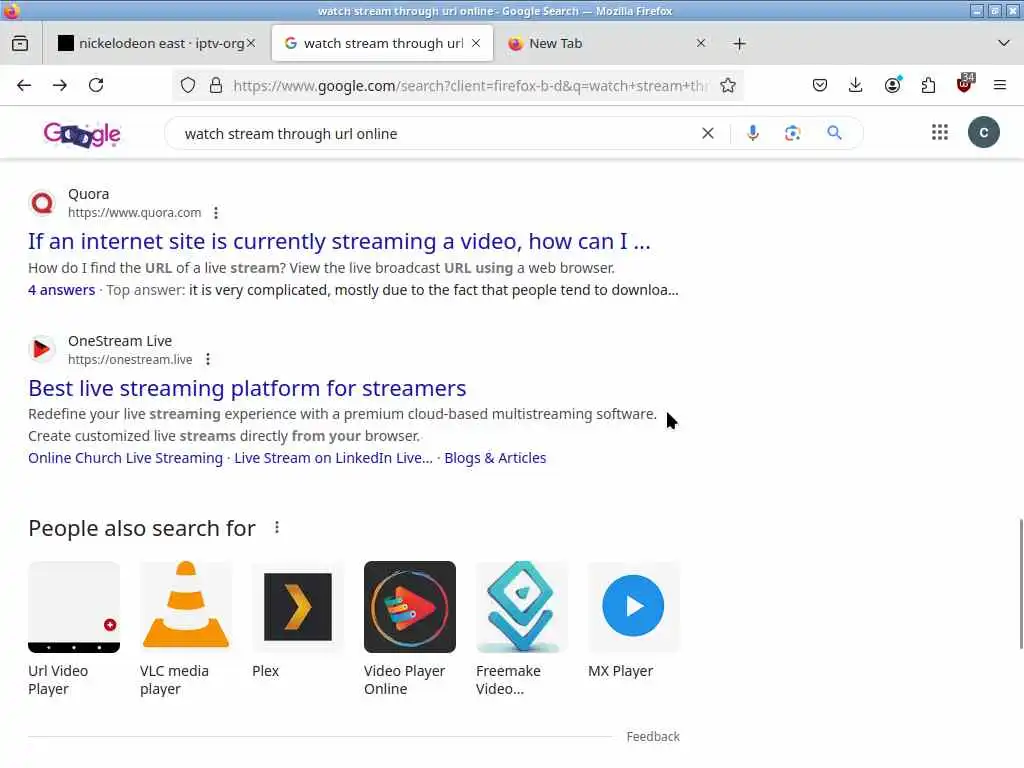Go forward one page
The width and height of the screenshot is (1024, 768).
[60, 86]
